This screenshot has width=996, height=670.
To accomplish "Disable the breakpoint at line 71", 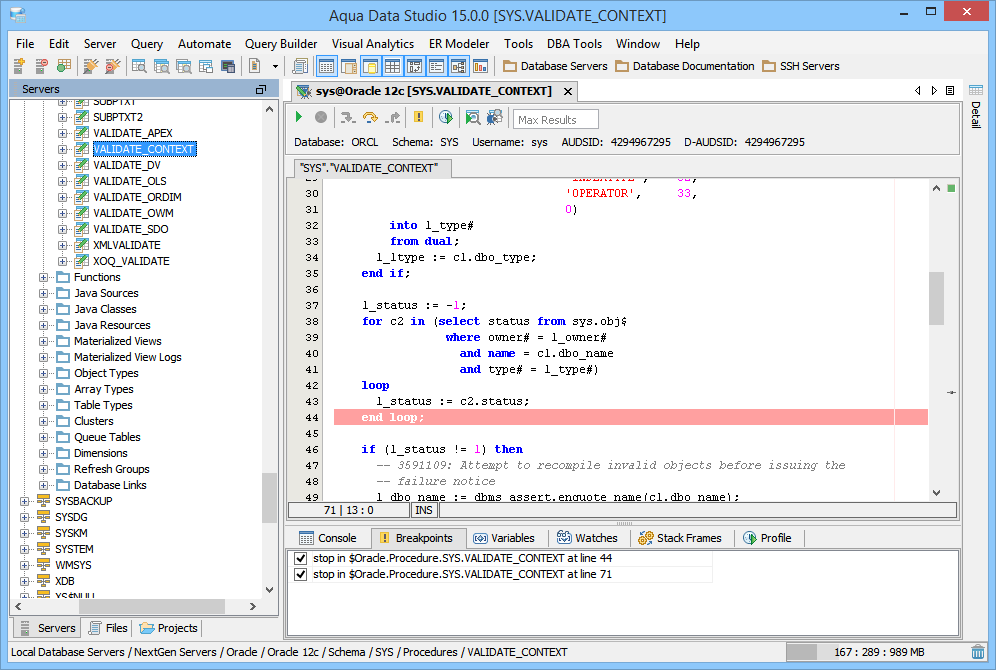I will coord(301,574).
